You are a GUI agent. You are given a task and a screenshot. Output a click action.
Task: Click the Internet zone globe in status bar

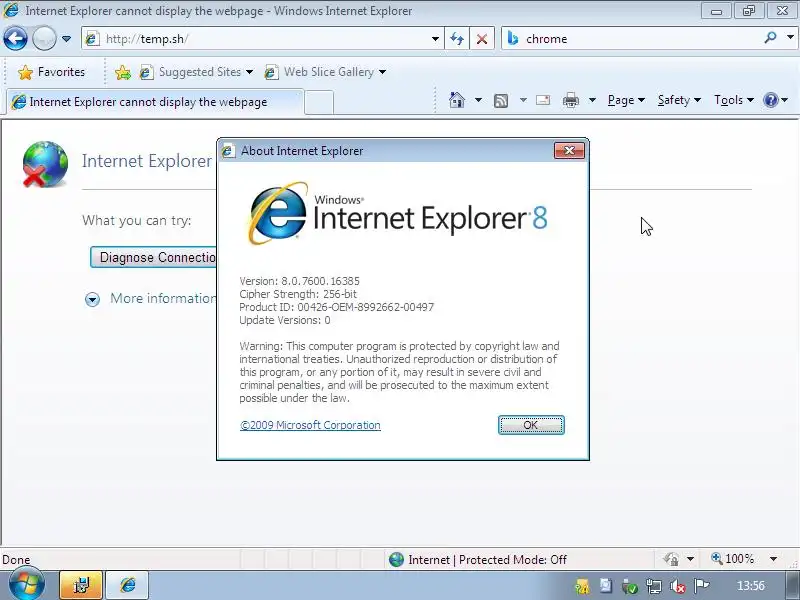tap(396, 560)
